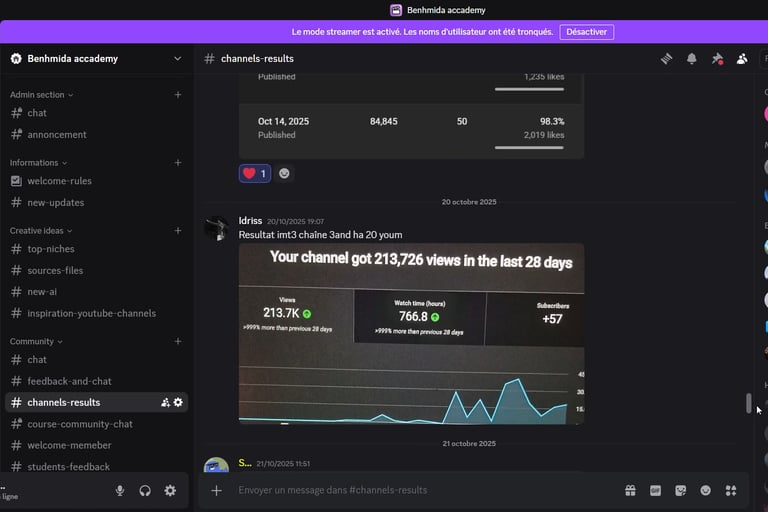768x512 pixels.
Task: Open the Oct 14, 2025 stats image
Action: [411, 116]
